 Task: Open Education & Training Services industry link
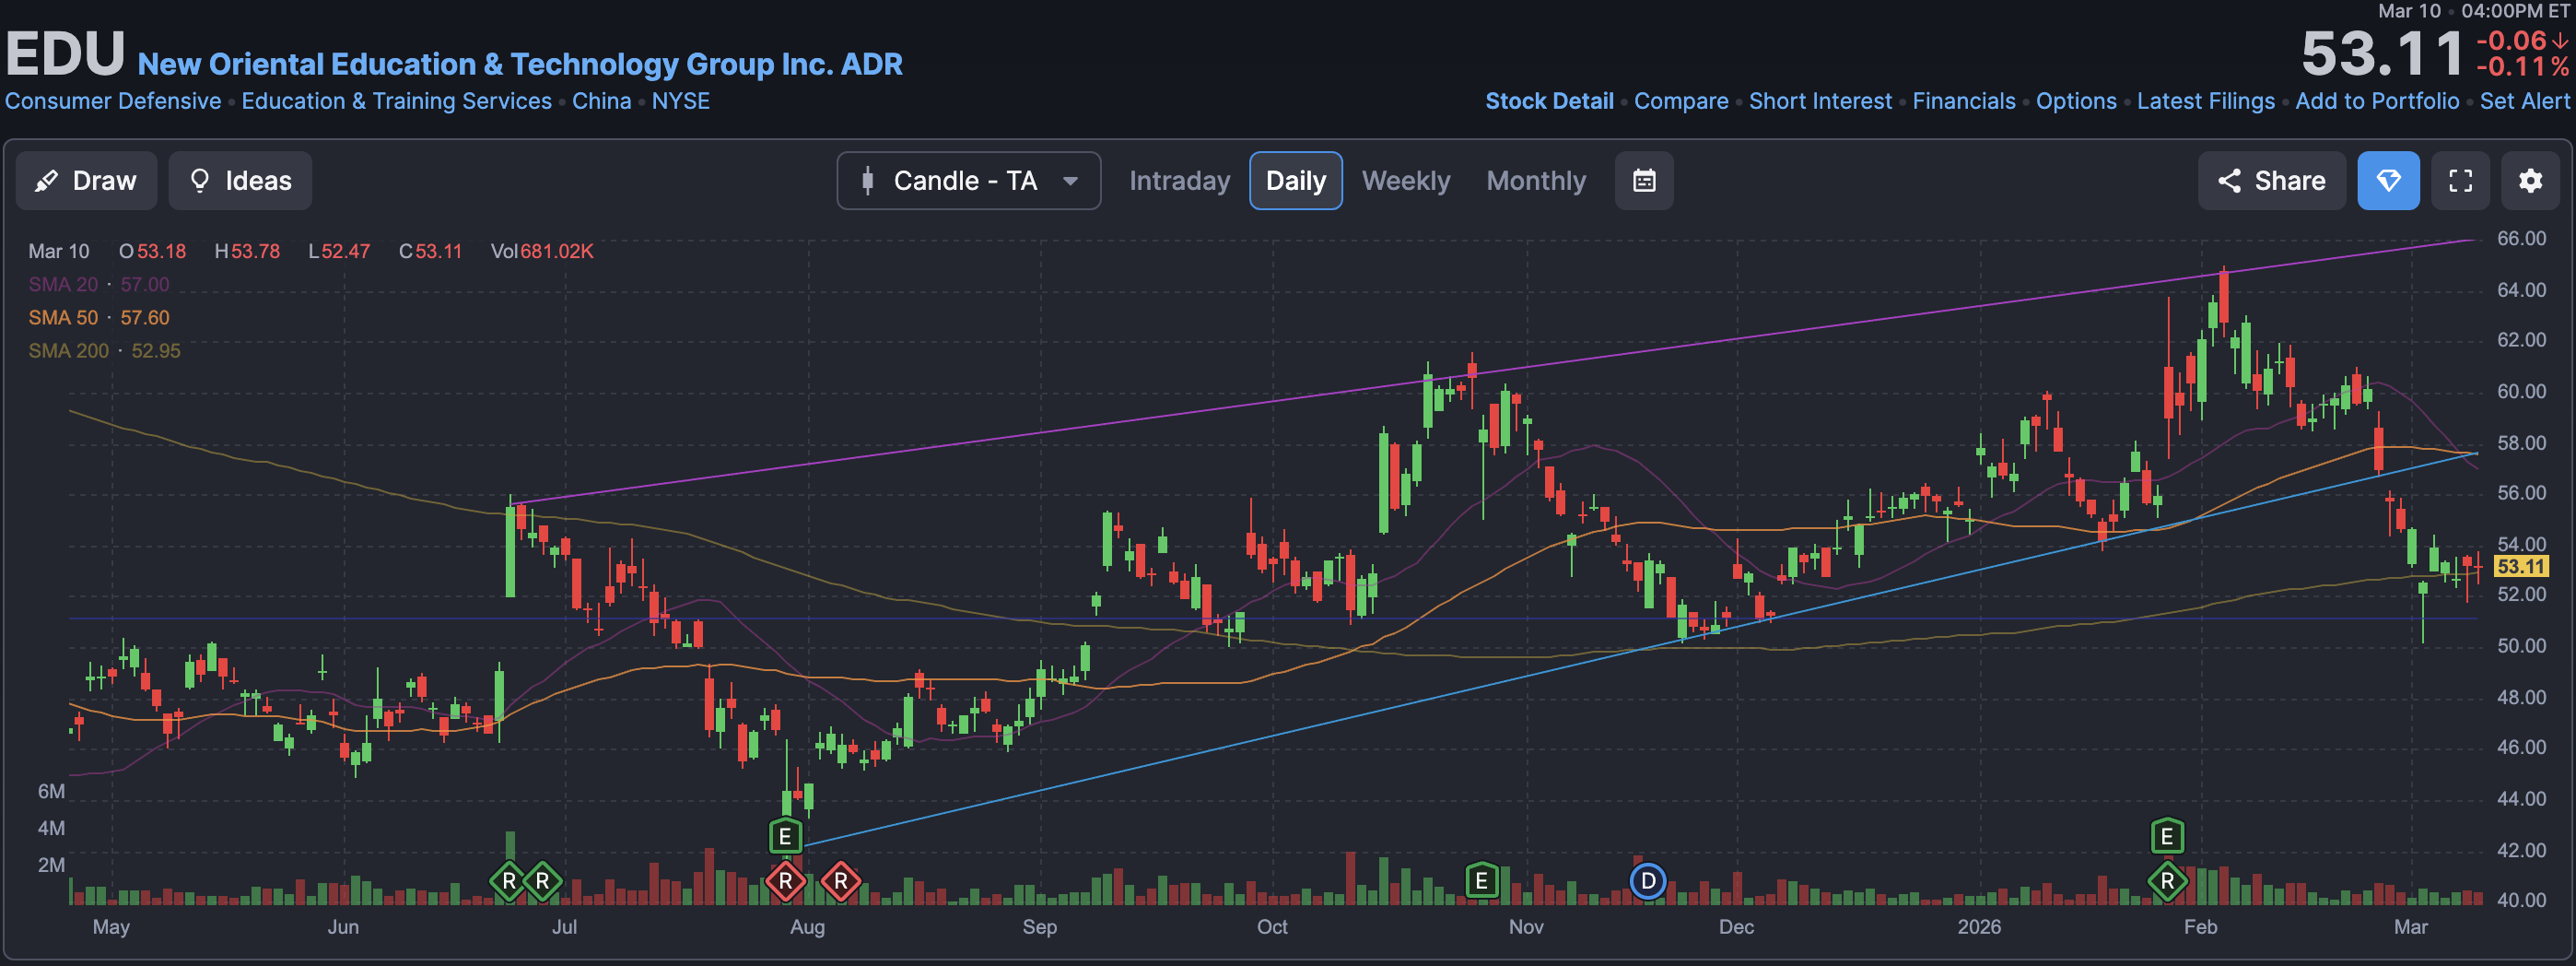(396, 101)
